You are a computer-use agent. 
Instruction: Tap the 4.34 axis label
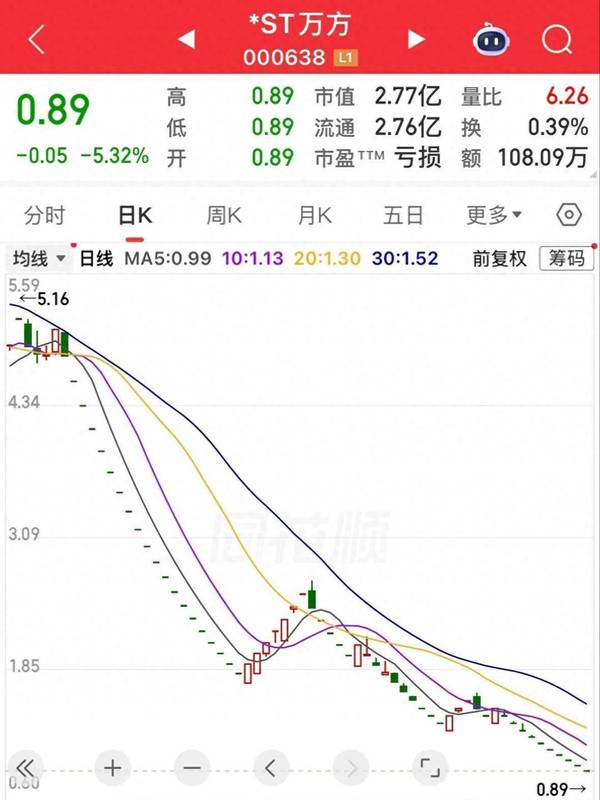(x=24, y=402)
